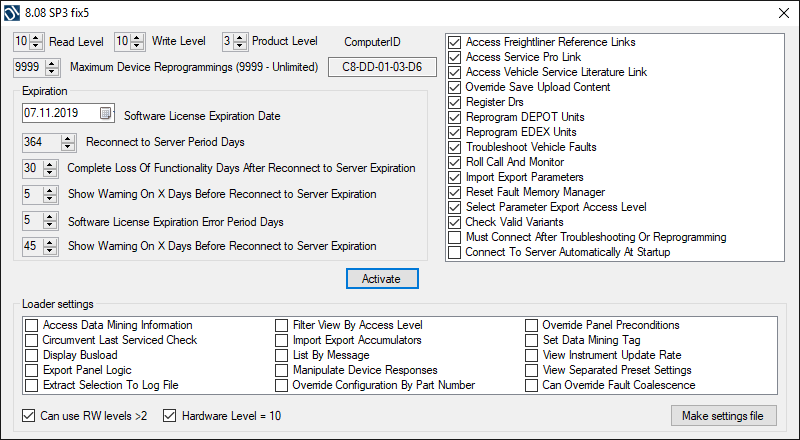Click the spinner beside value 45
This screenshot has width=800, height=440.
(49, 246)
